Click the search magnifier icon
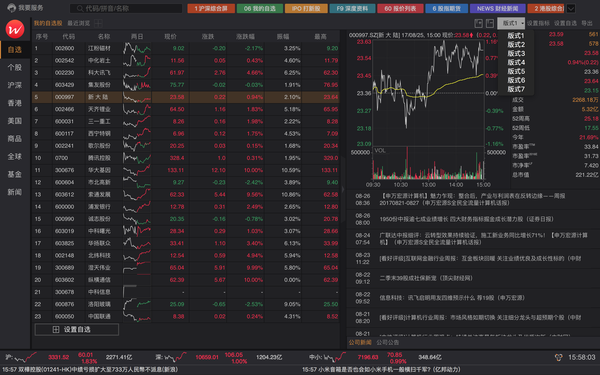Image resolution: width=600 pixels, height=375 pixels. click(80, 8)
